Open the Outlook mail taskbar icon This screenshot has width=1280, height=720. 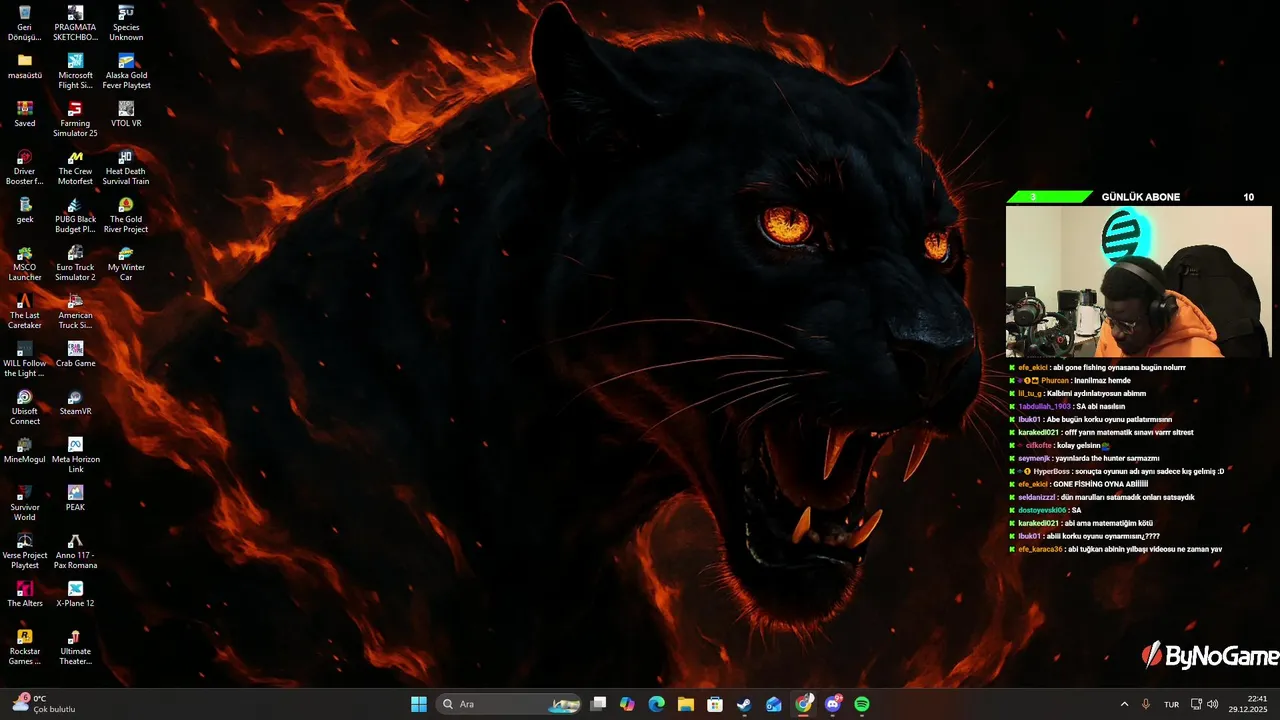(774, 704)
